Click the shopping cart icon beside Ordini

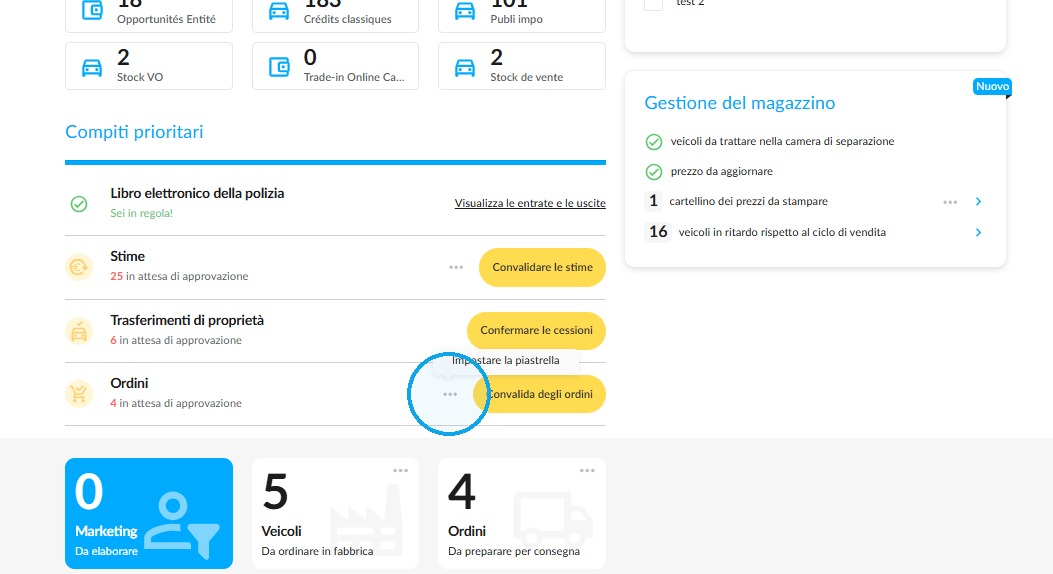tap(79, 393)
